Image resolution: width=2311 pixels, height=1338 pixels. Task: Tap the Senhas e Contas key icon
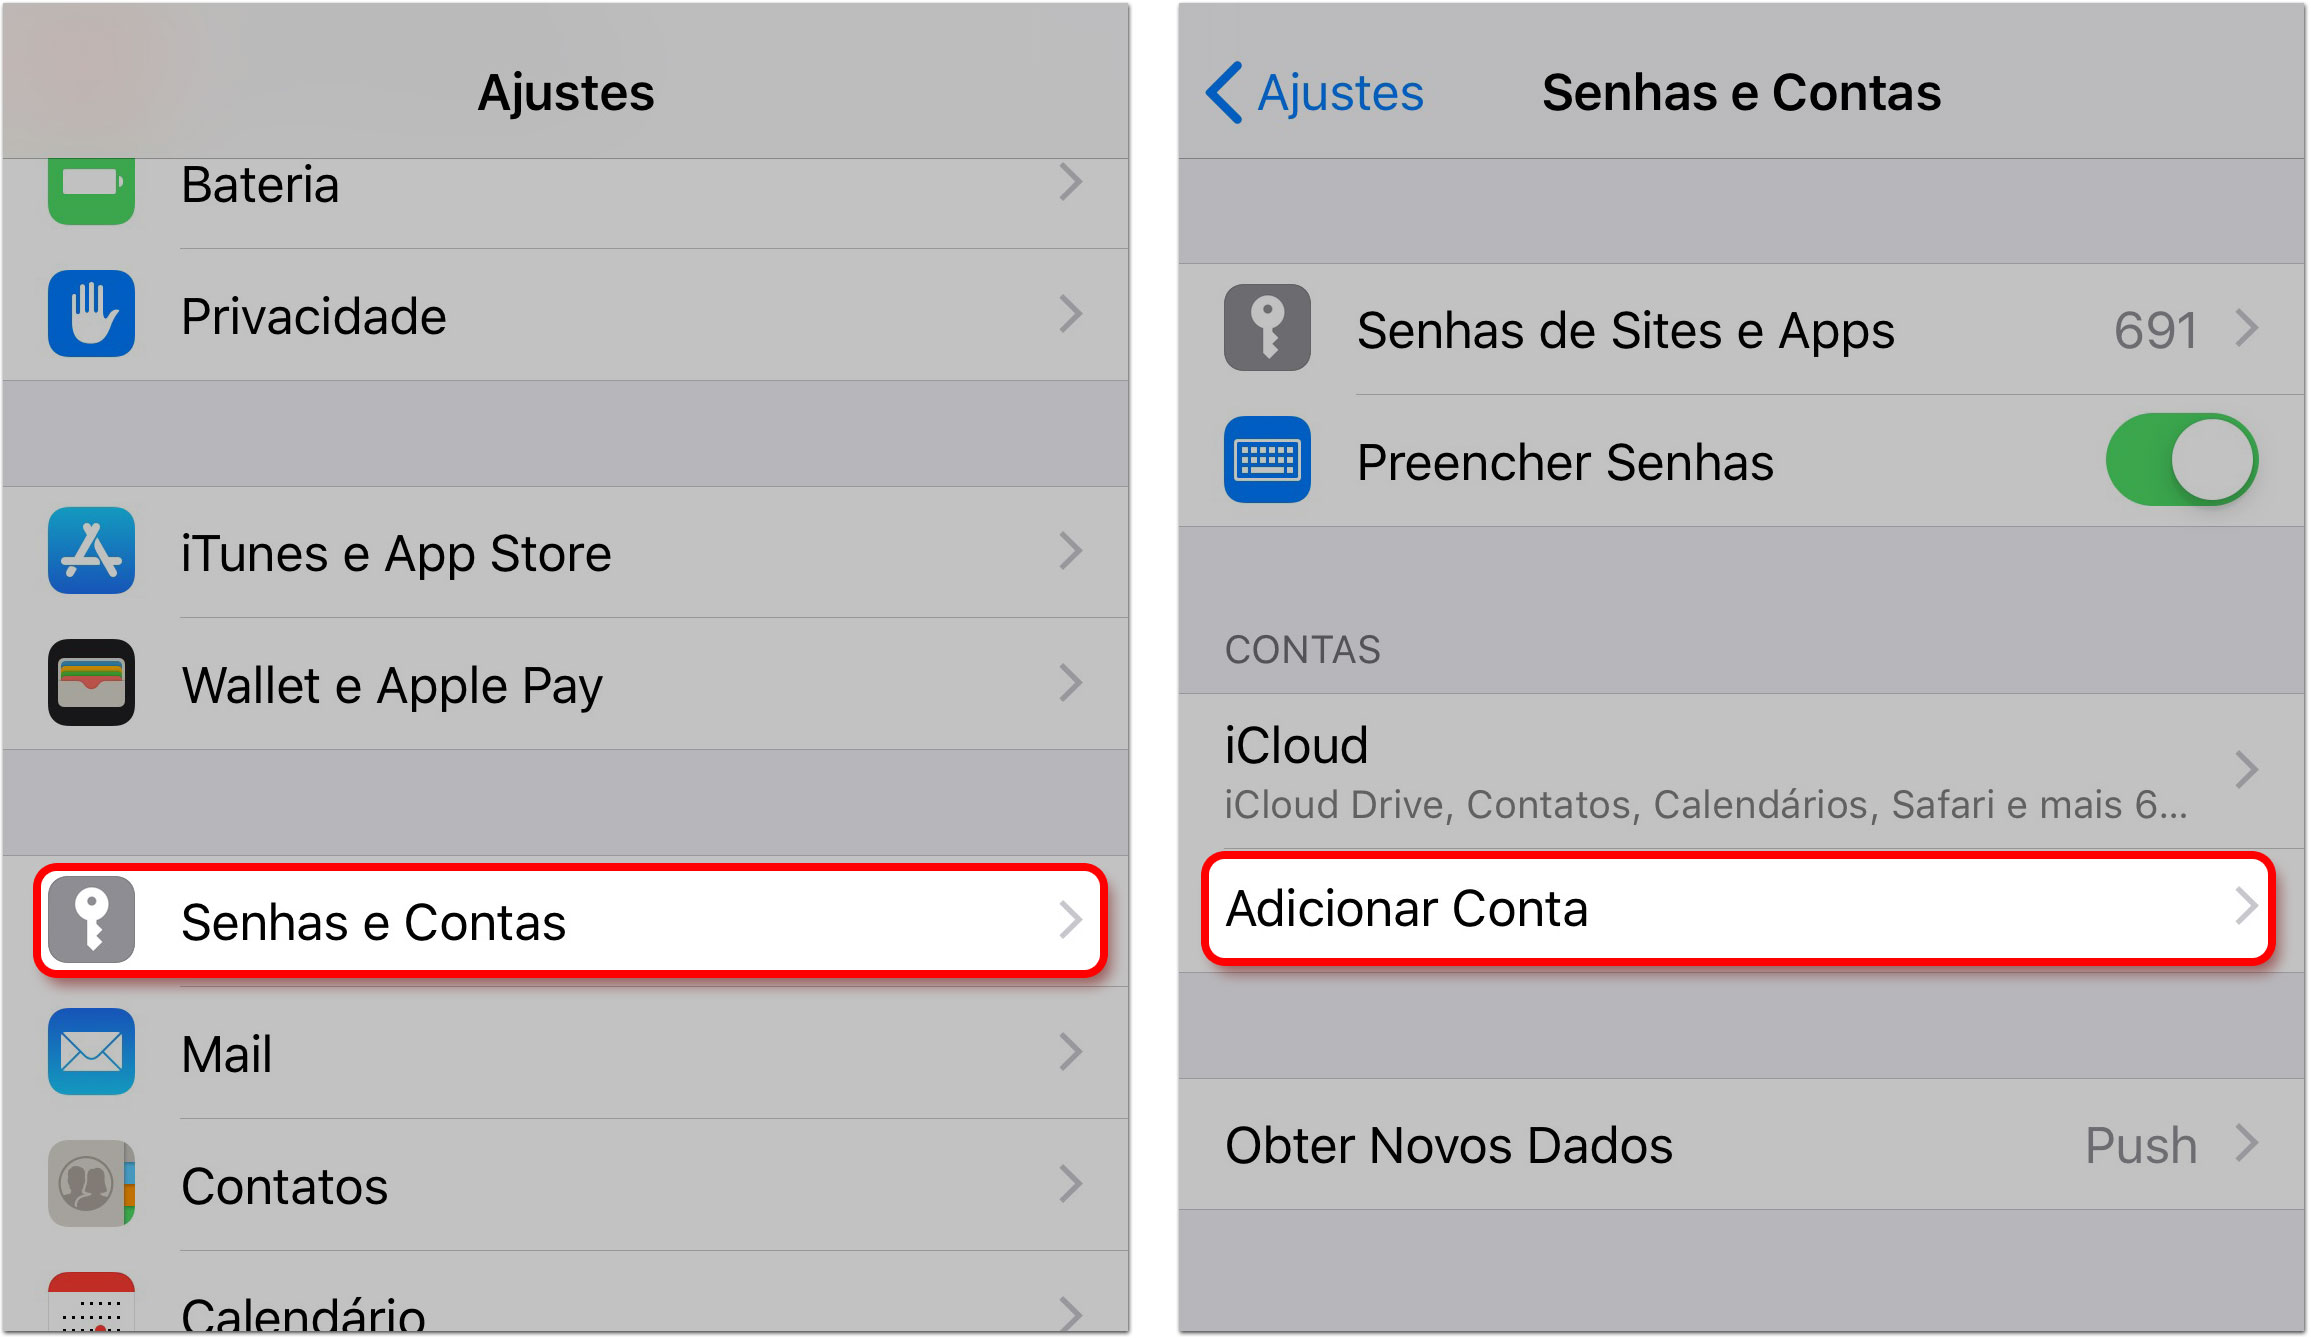[x=91, y=920]
